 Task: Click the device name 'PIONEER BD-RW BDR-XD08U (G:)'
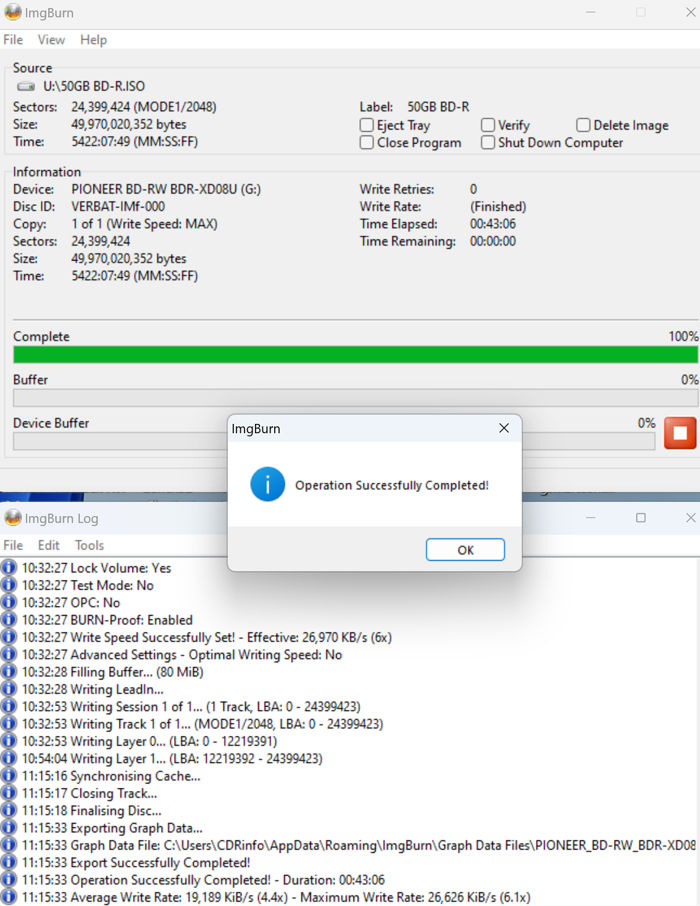coord(166,190)
